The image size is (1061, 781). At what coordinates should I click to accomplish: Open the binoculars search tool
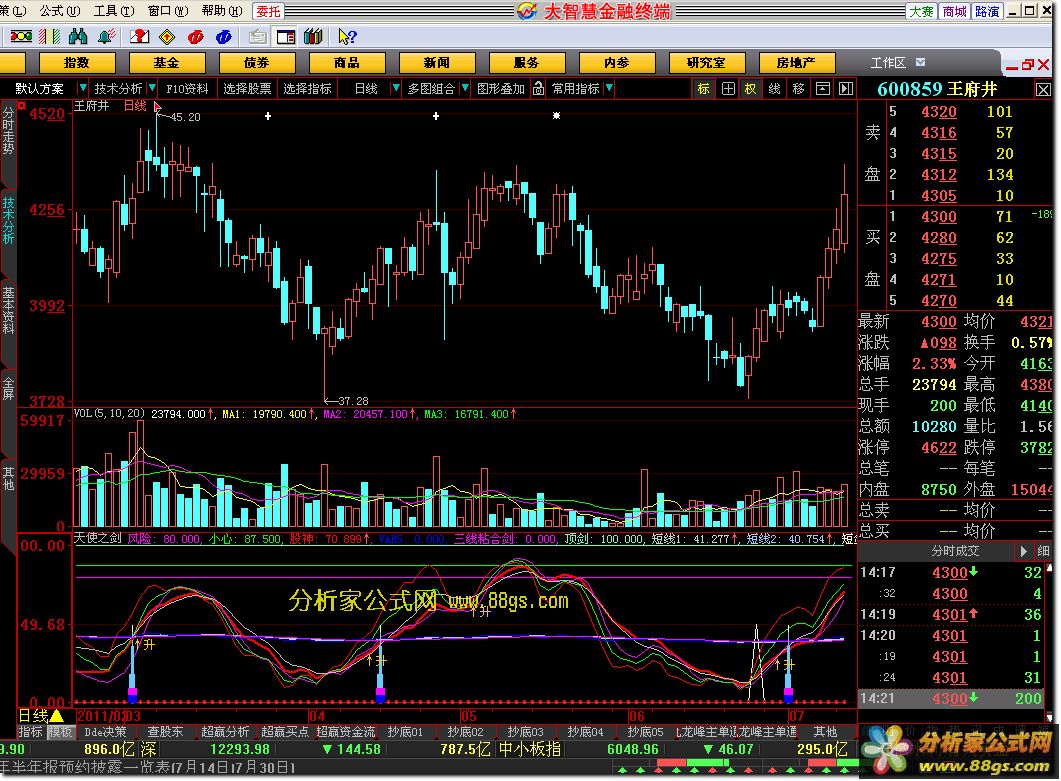point(78,37)
